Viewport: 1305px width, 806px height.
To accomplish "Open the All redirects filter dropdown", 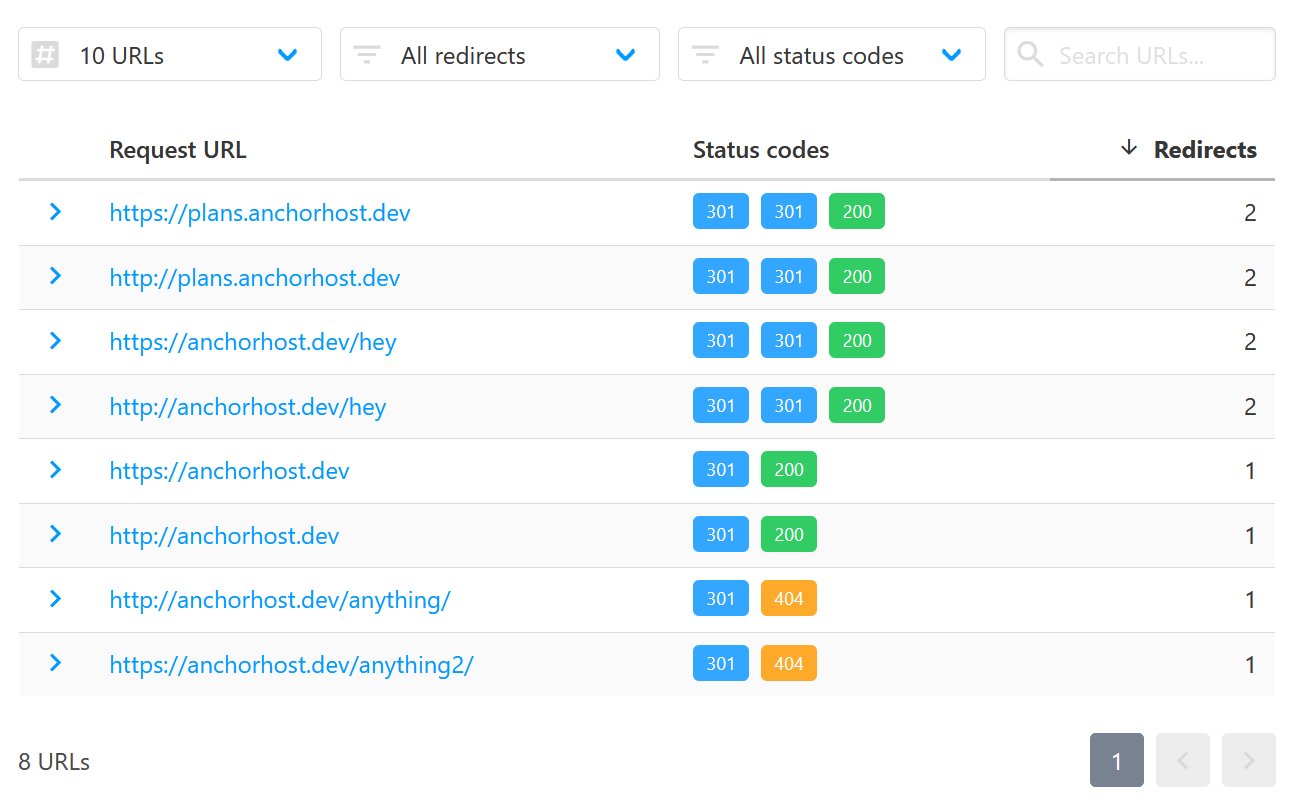I will tap(499, 54).
